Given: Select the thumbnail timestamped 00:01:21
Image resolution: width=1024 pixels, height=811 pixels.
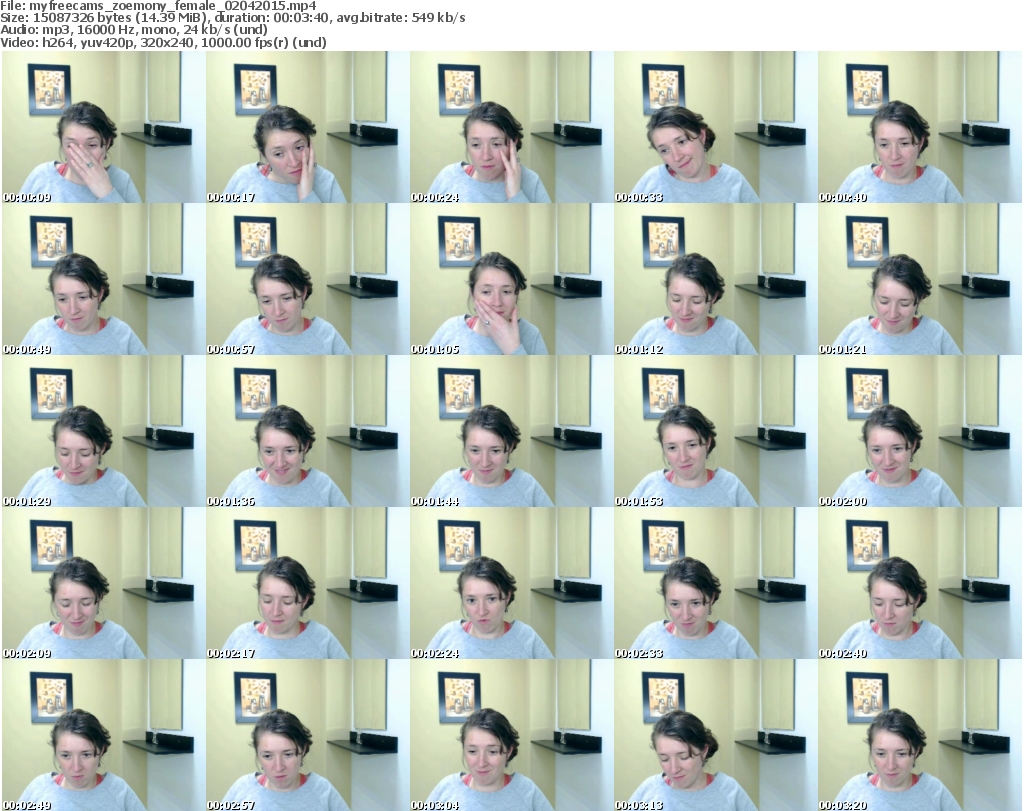Looking at the screenshot, I should tap(920, 279).
